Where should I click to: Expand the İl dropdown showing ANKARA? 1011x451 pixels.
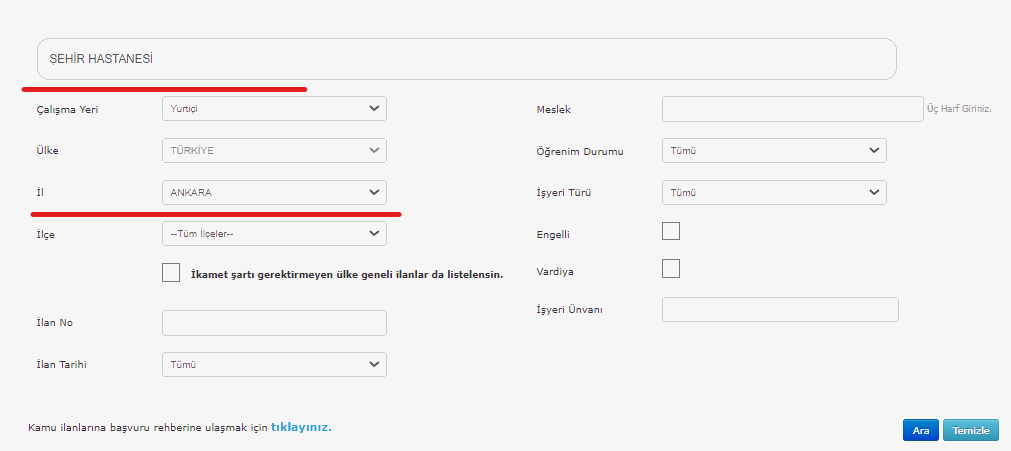pos(274,192)
